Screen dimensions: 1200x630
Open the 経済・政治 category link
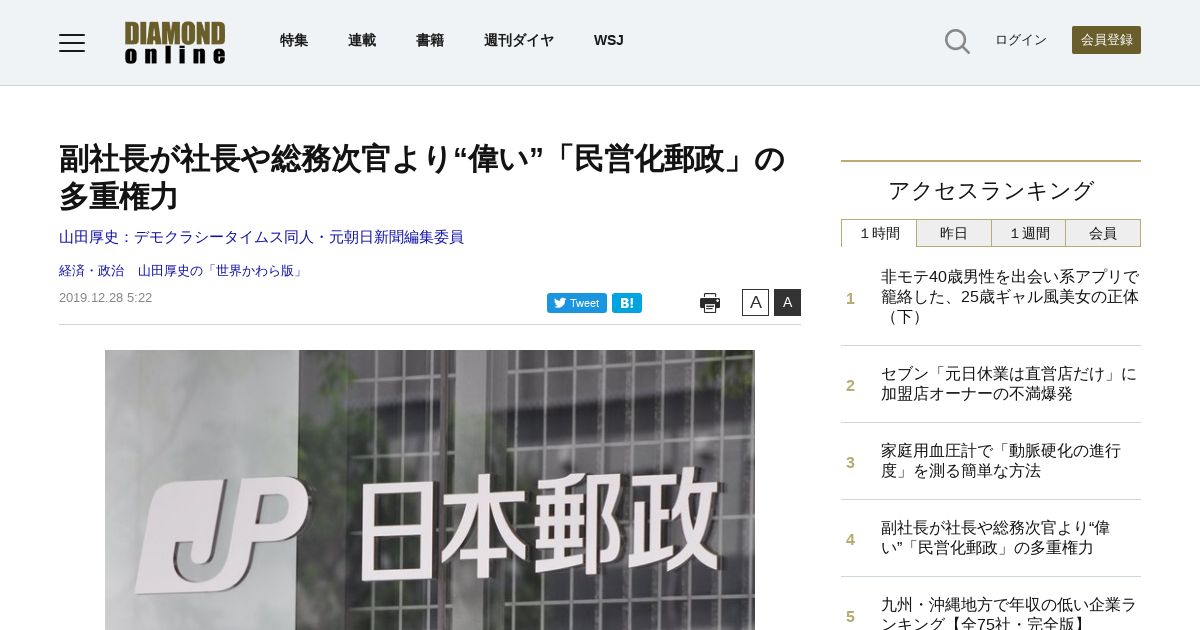92,271
